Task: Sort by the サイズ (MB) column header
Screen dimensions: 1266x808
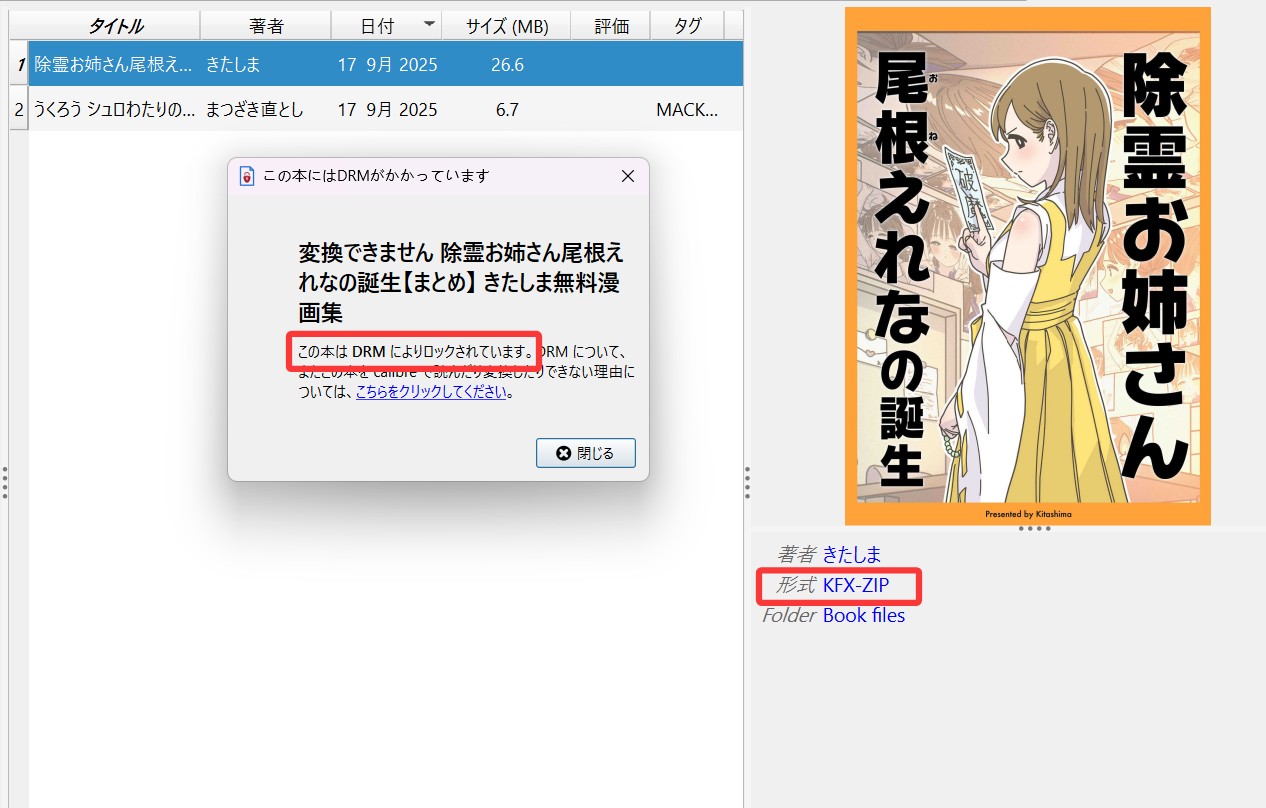Action: coord(507,26)
